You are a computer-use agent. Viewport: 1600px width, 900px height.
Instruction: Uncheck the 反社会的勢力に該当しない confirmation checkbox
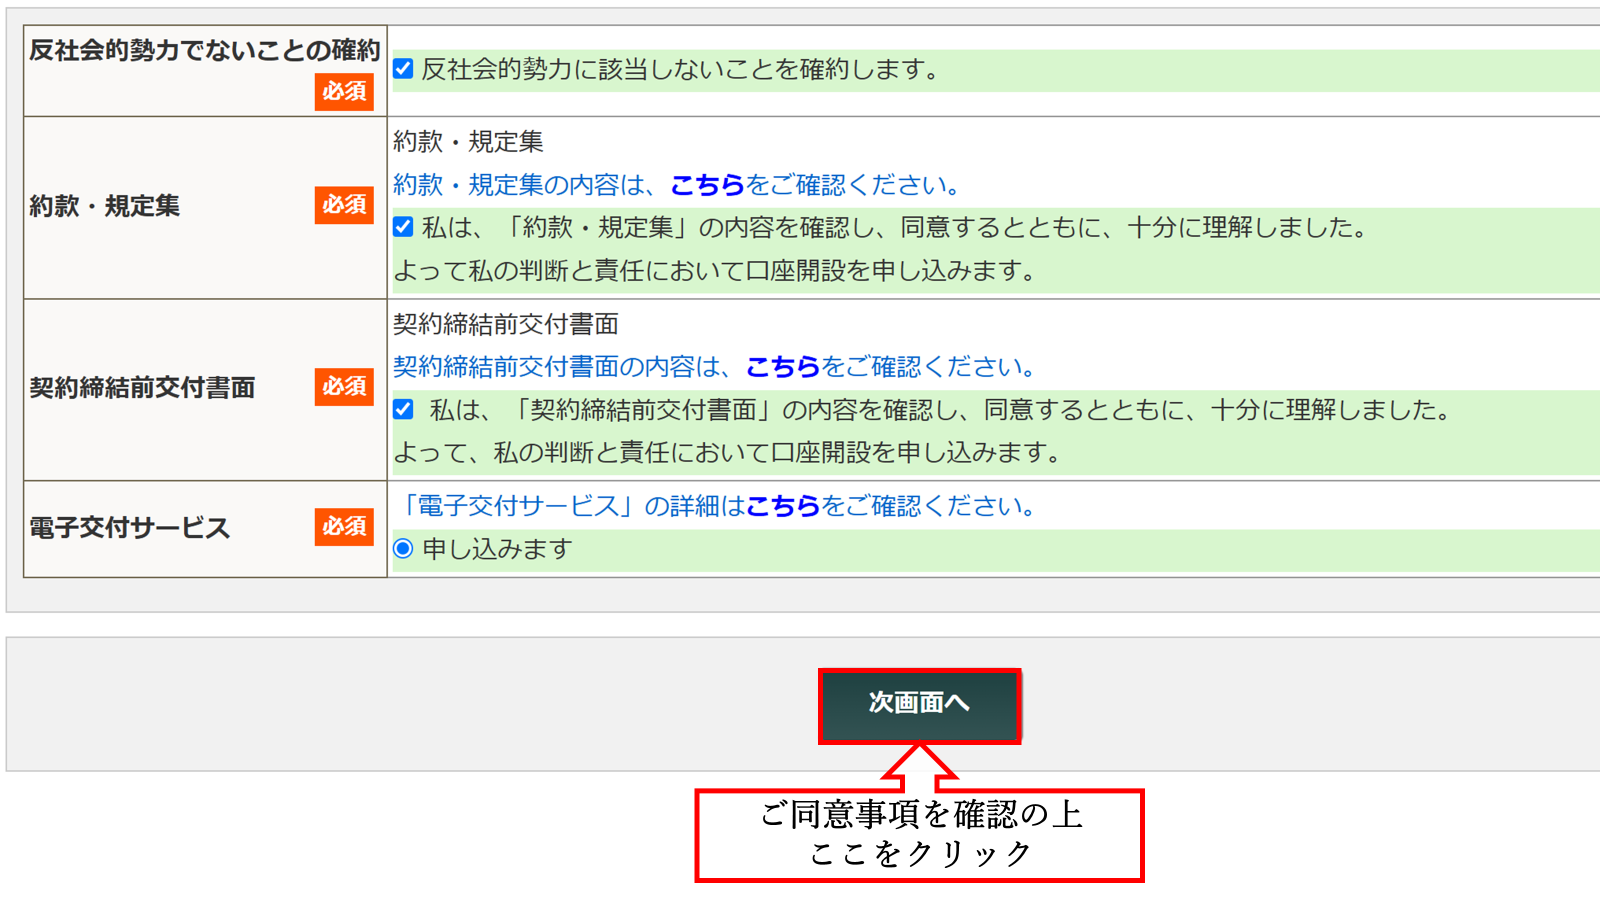coord(403,69)
